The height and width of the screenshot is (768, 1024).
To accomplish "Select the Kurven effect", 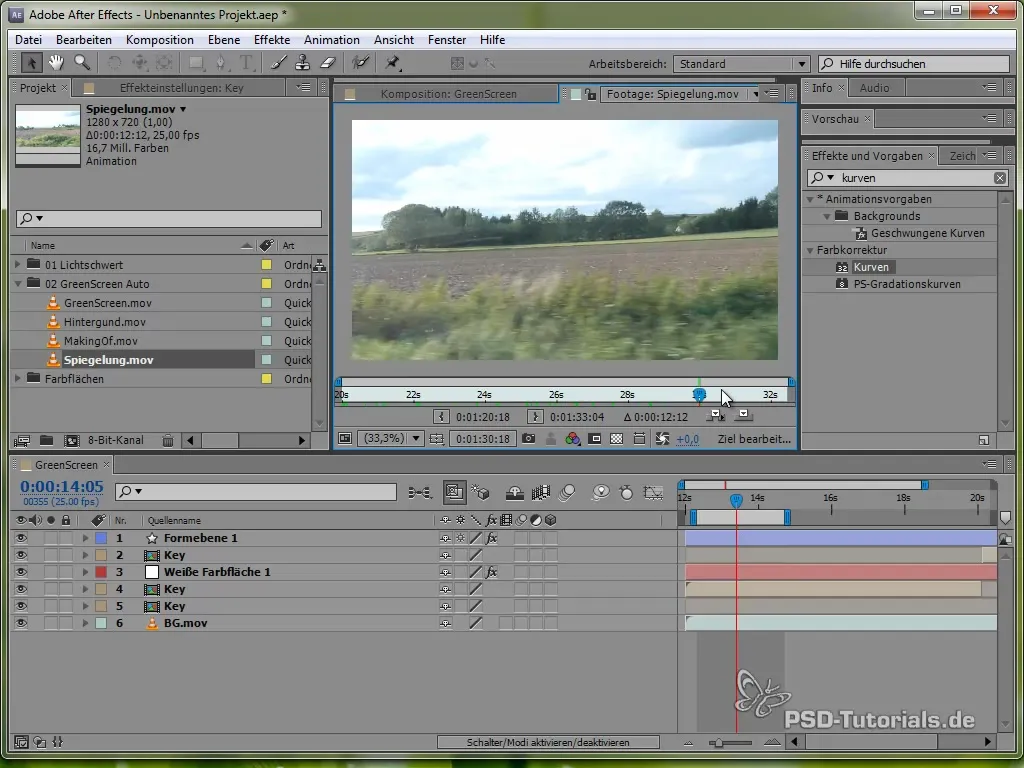I will tap(871, 267).
